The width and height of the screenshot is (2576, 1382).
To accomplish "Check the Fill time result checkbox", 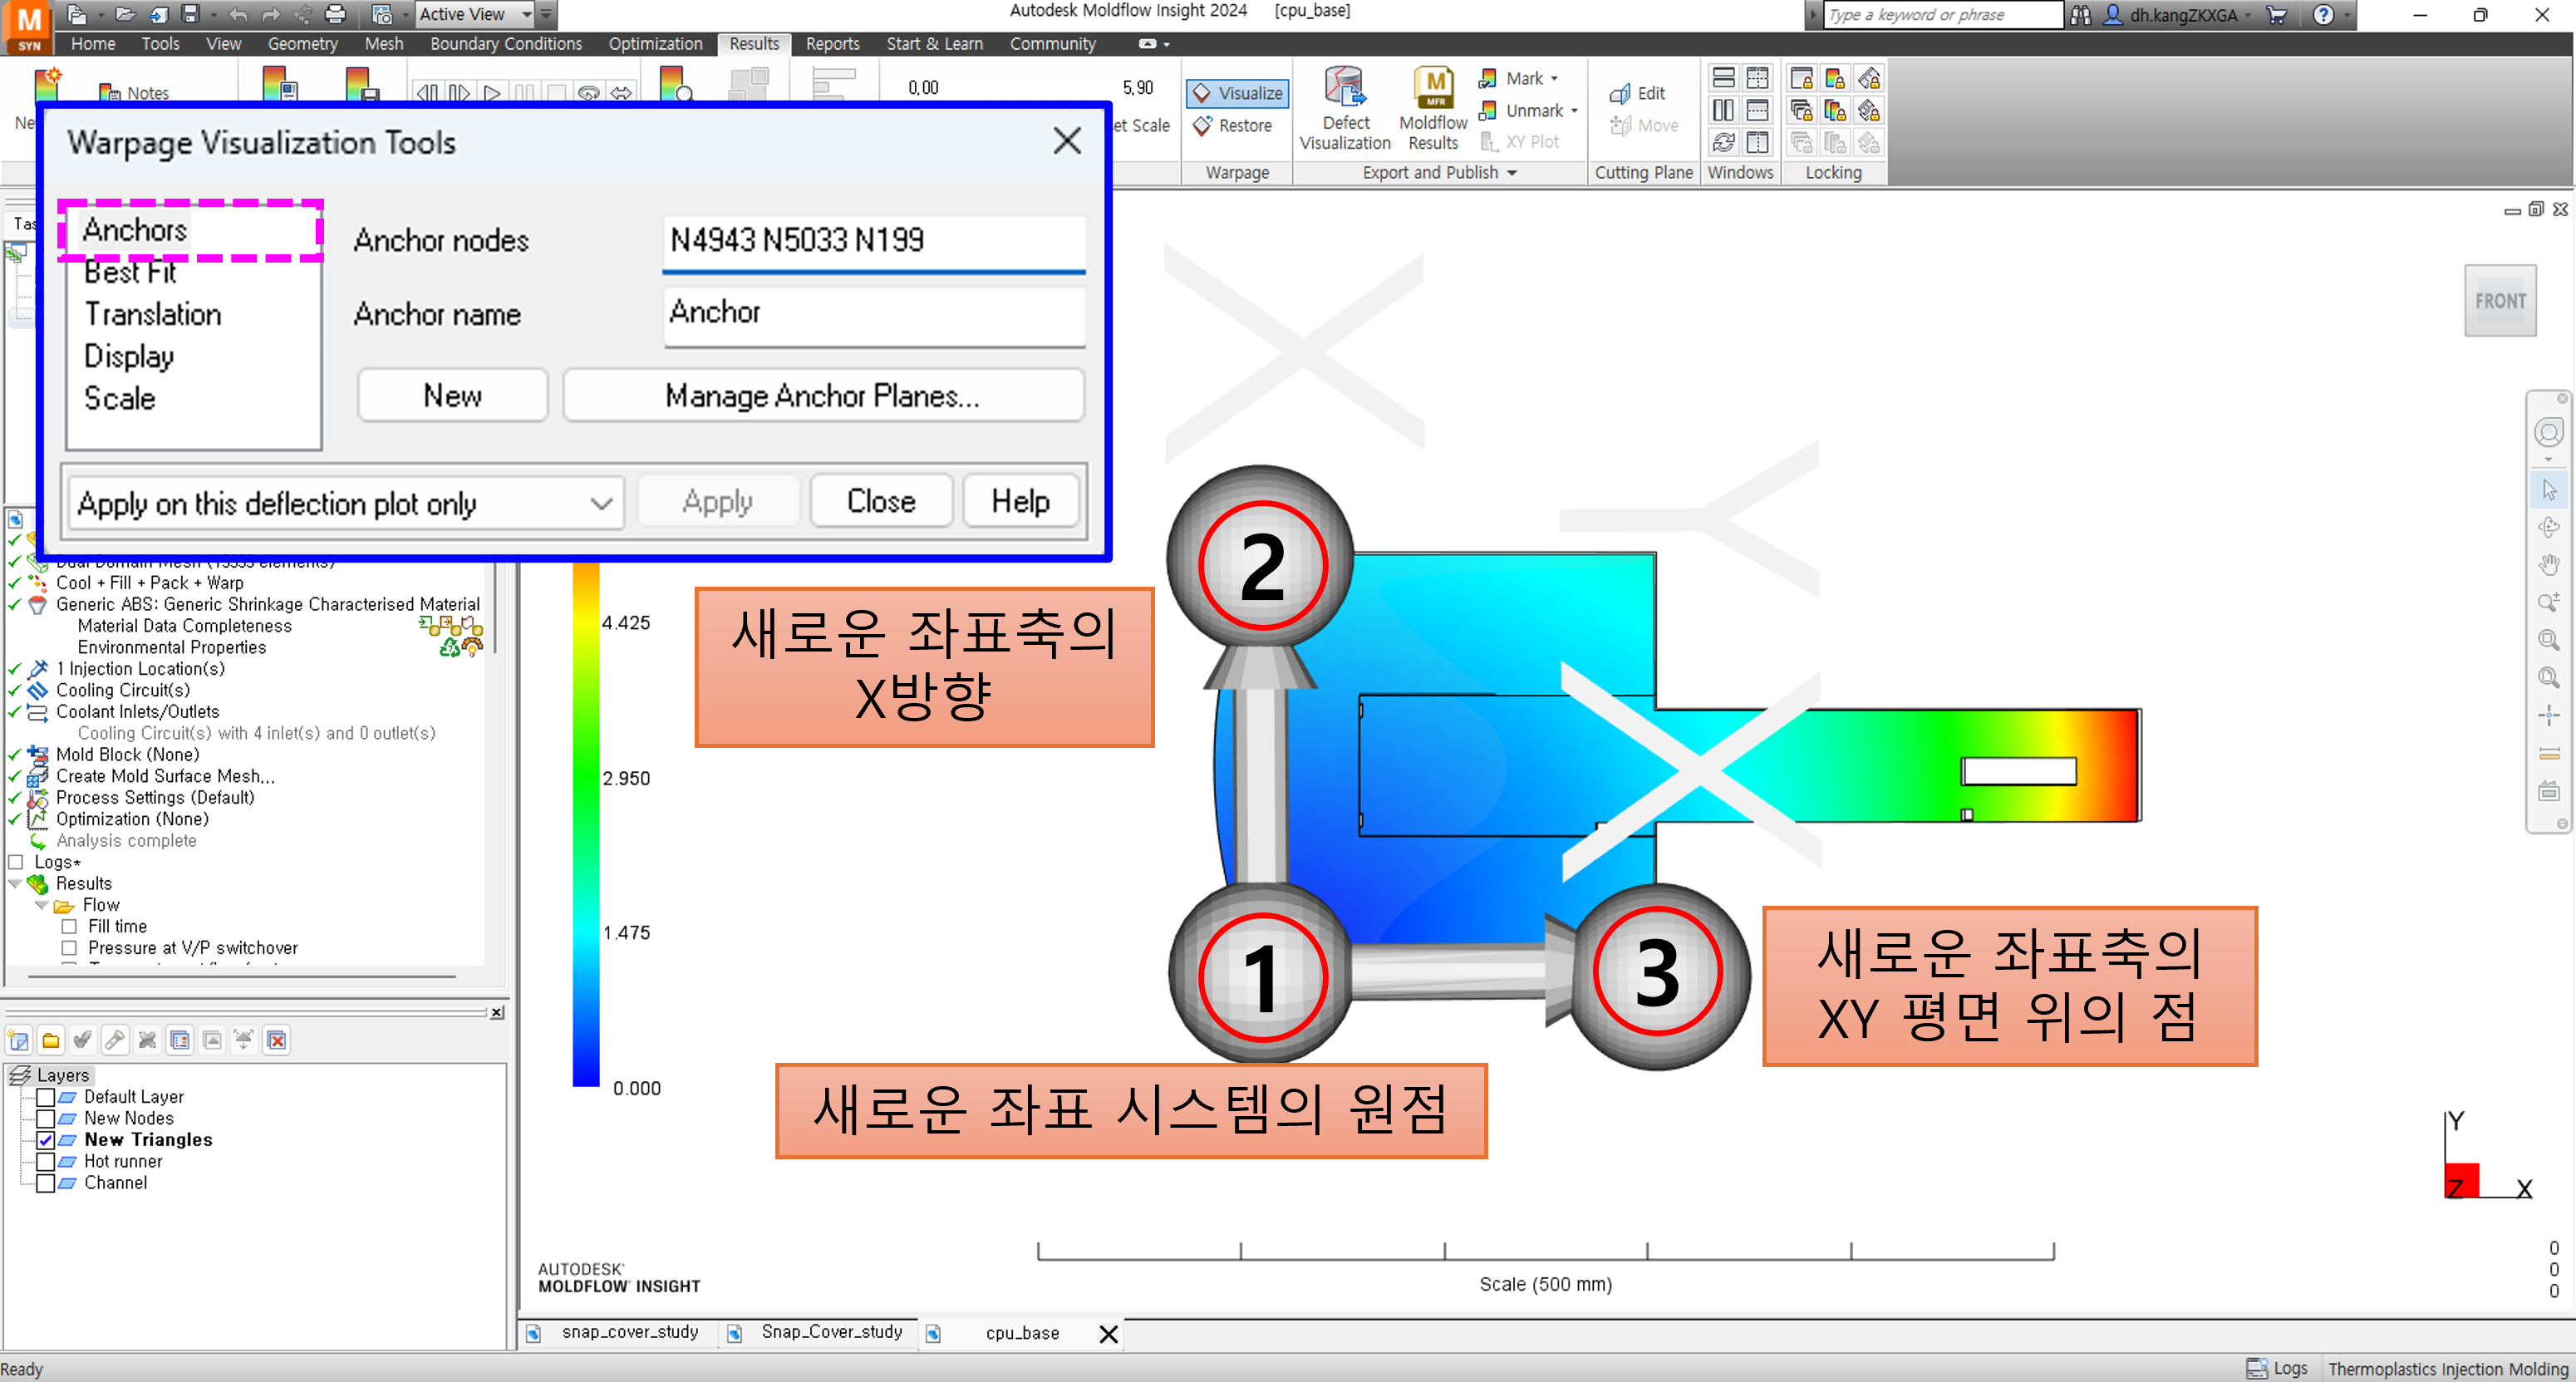I will (69, 927).
